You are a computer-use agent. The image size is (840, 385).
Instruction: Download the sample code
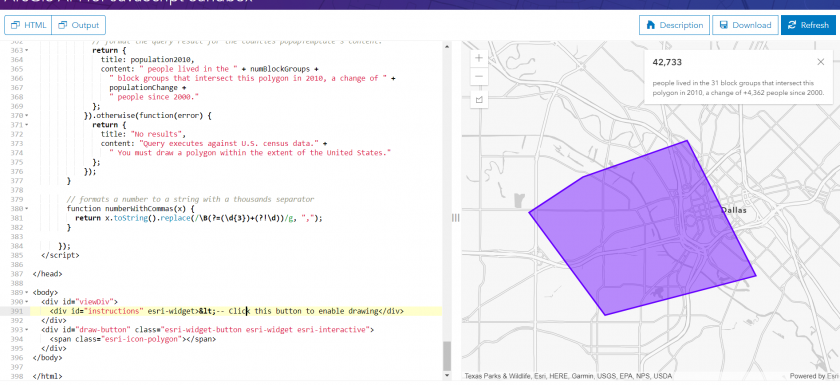[745, 25]
